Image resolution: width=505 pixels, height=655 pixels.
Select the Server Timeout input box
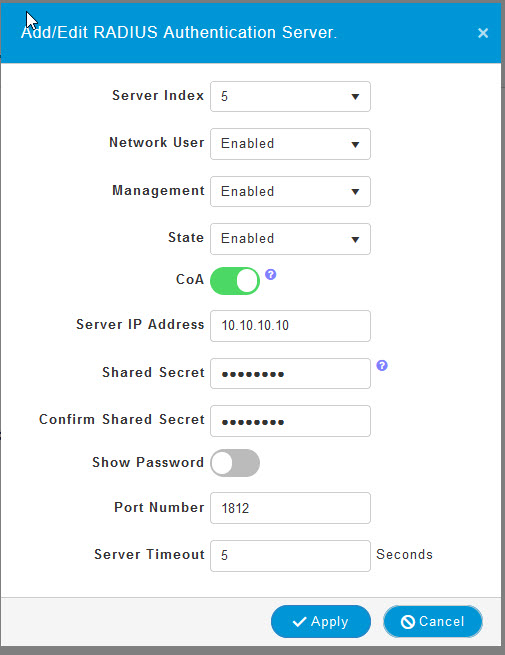point(290,556)
